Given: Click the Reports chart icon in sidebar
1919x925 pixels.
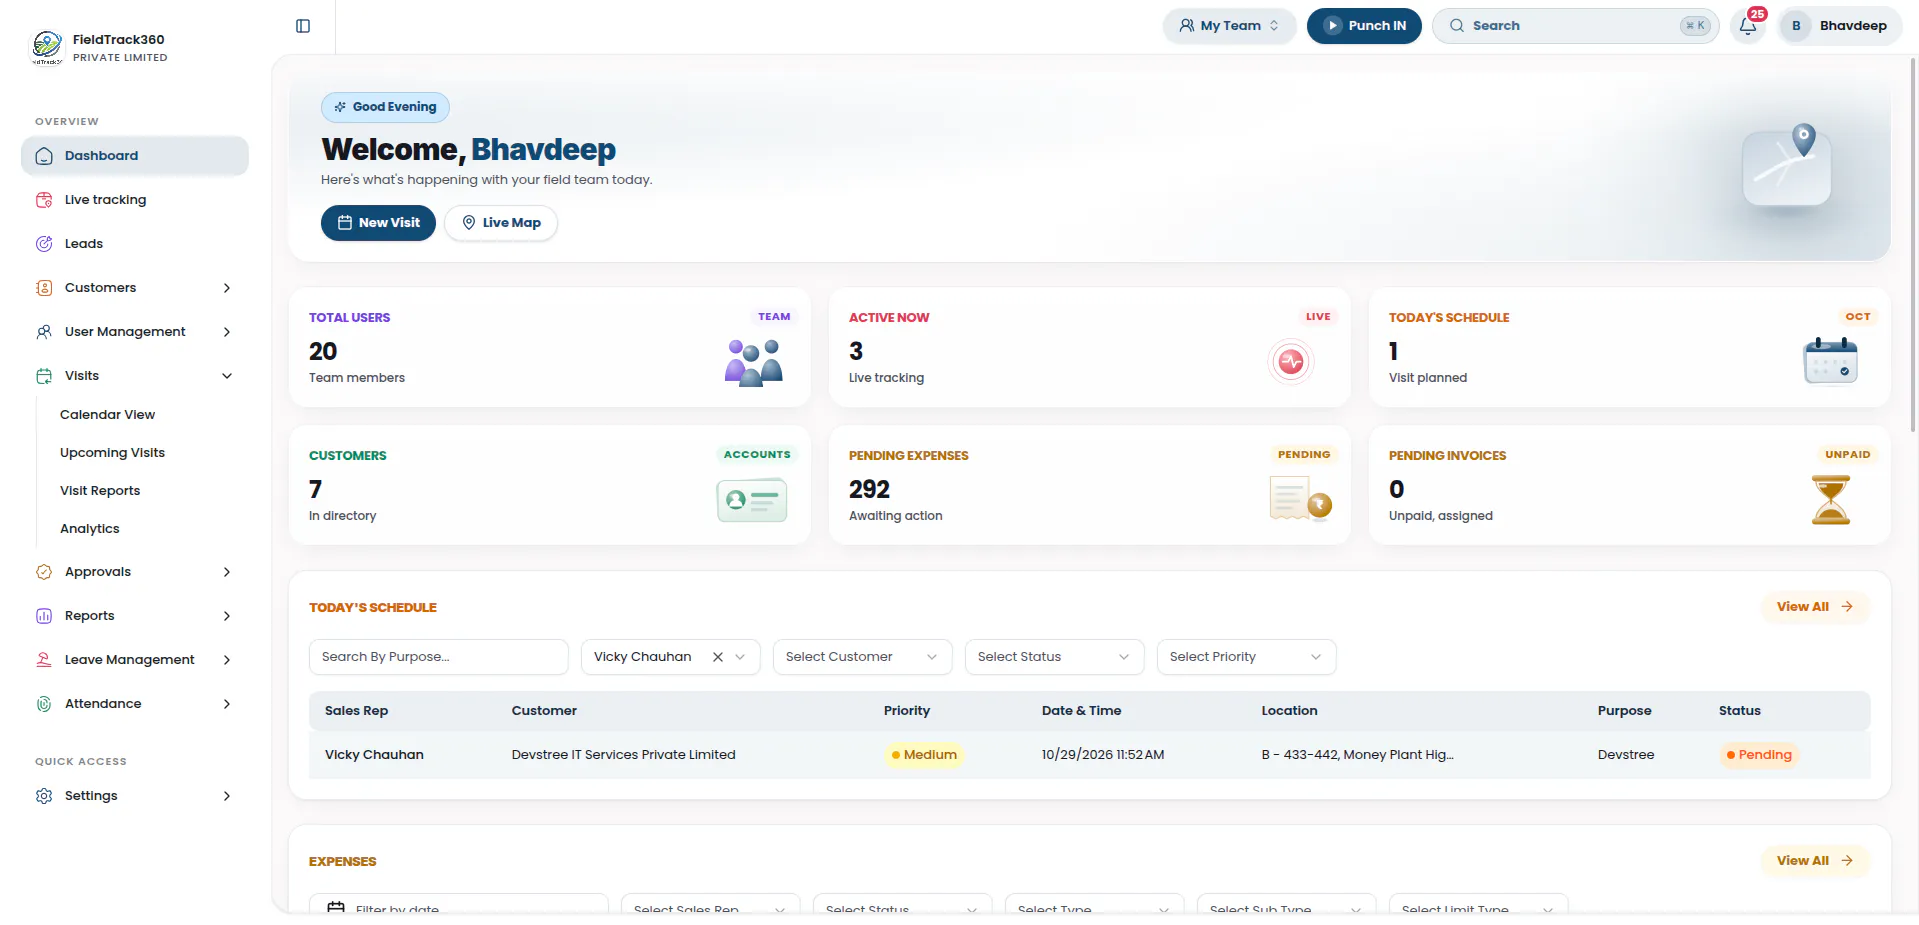Looking at the screenshot, I should pyautogui.click(x=44, y=616).
